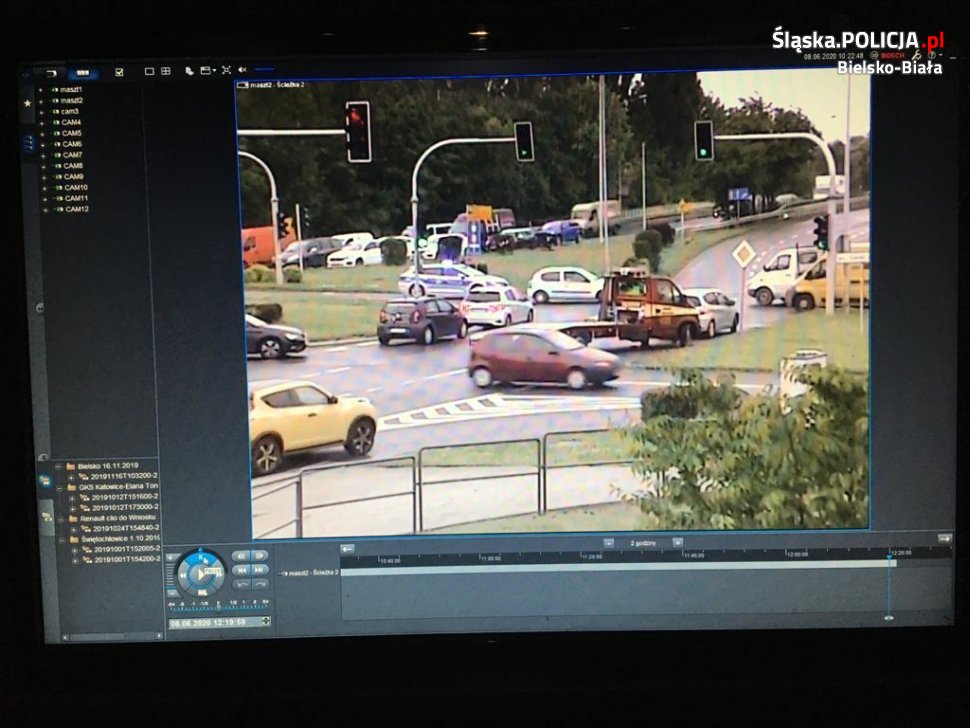Open the highlighted camera list sidebar tab

(x=28, y=143)
